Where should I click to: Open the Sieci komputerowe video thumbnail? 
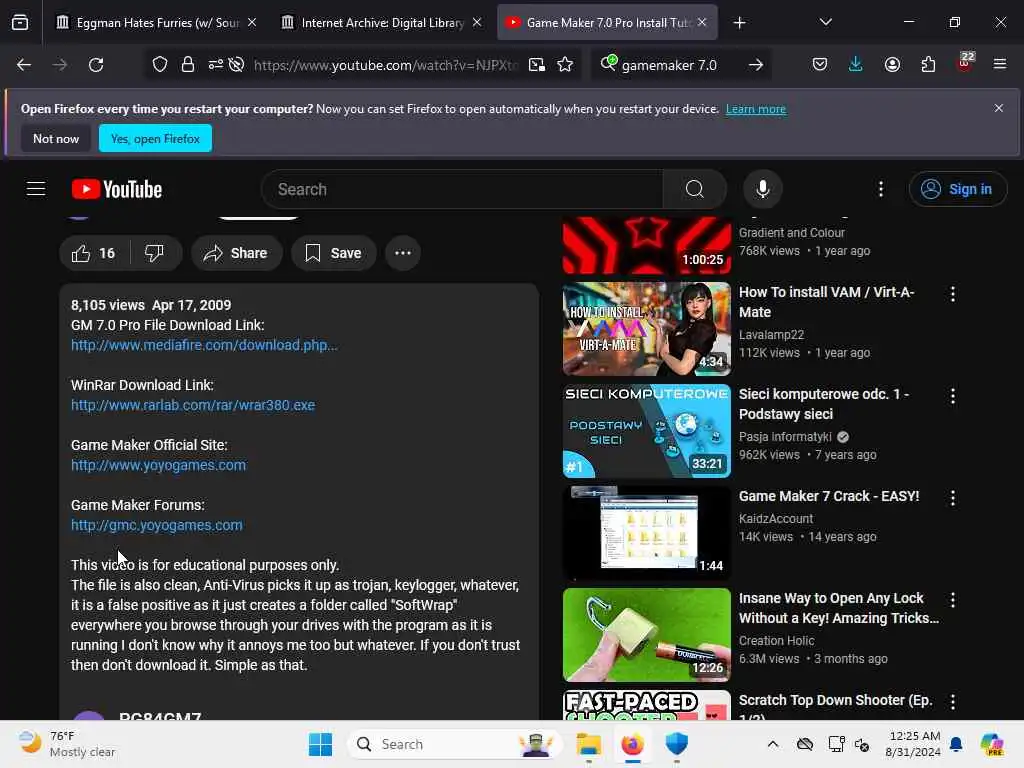tap(647, 431)
